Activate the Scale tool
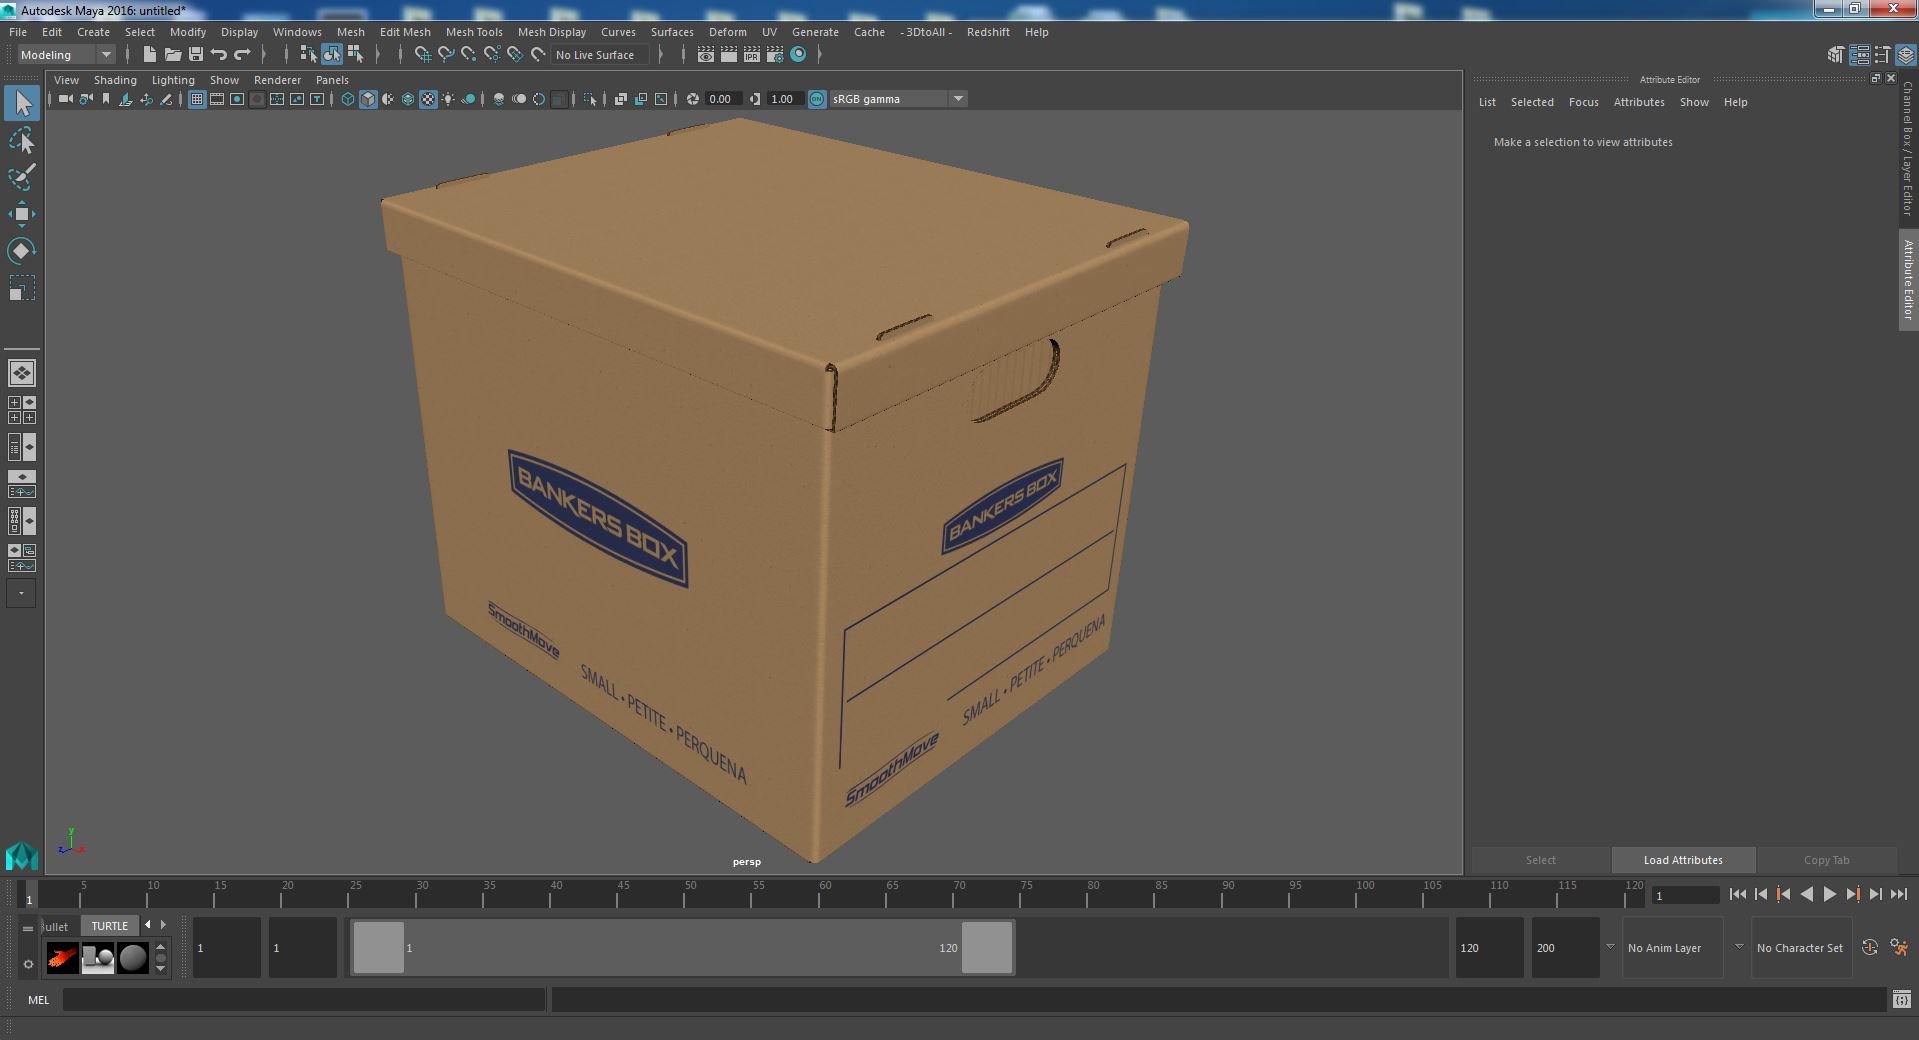Screen dimensions: 1919x1040 [x=22, y=288]
